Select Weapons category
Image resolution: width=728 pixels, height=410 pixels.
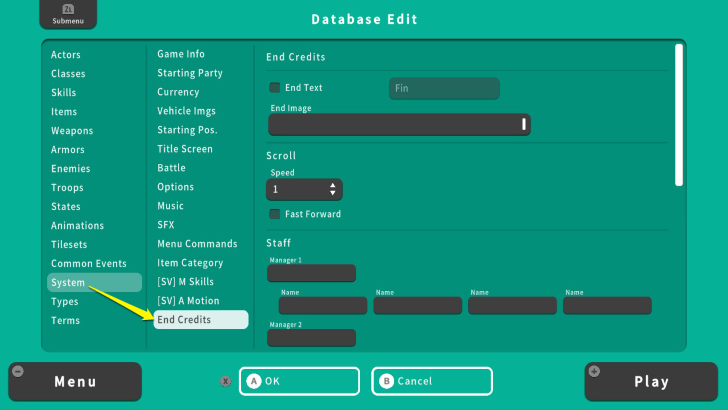[72, 130]
